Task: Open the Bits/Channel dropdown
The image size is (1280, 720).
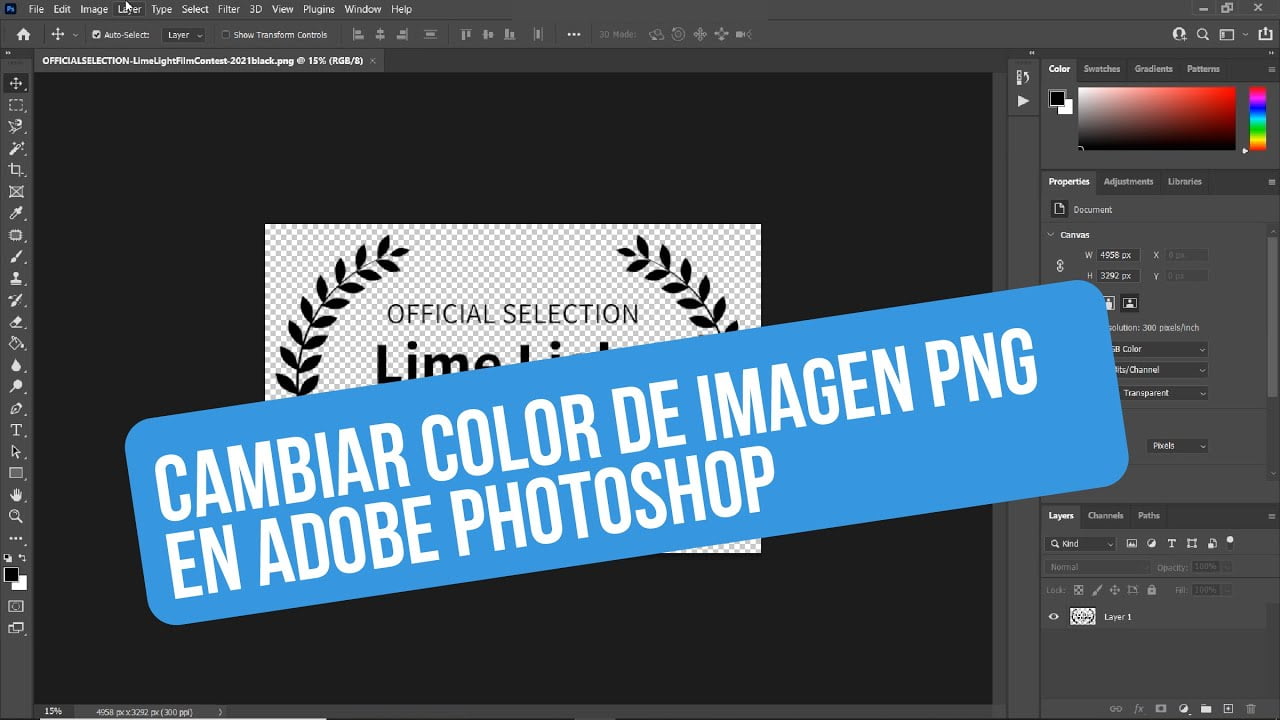Action: coord(1160,370)
